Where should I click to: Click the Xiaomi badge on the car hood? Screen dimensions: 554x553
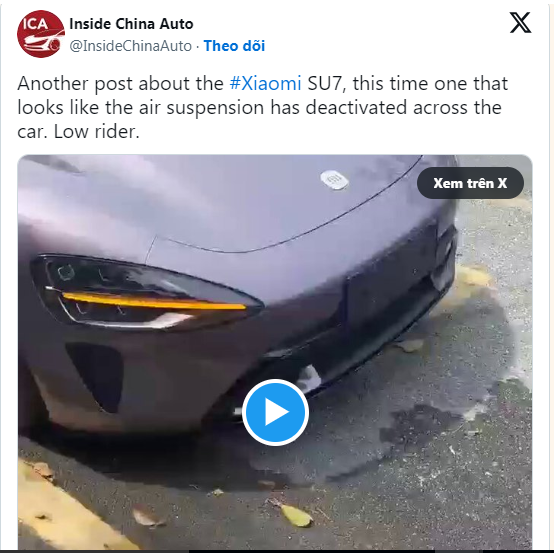click(x=334, y=180)
